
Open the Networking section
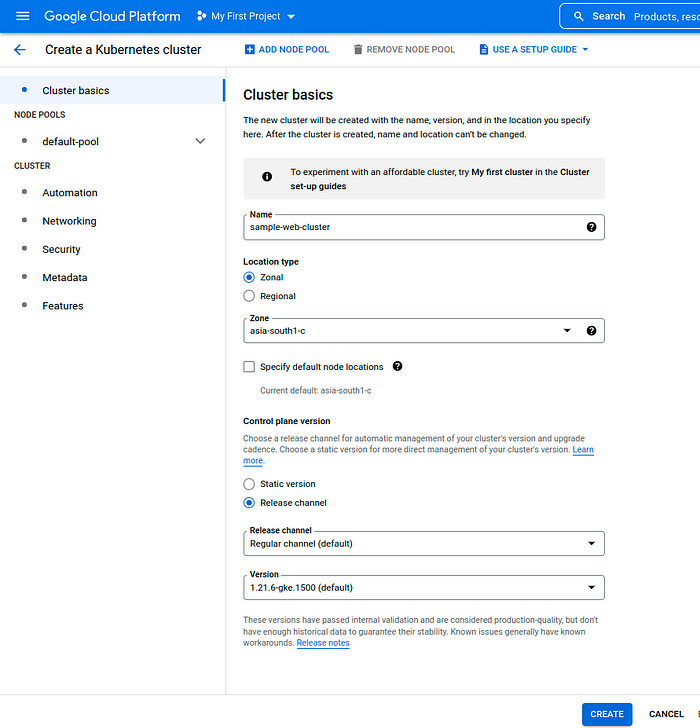click(70, 221)
